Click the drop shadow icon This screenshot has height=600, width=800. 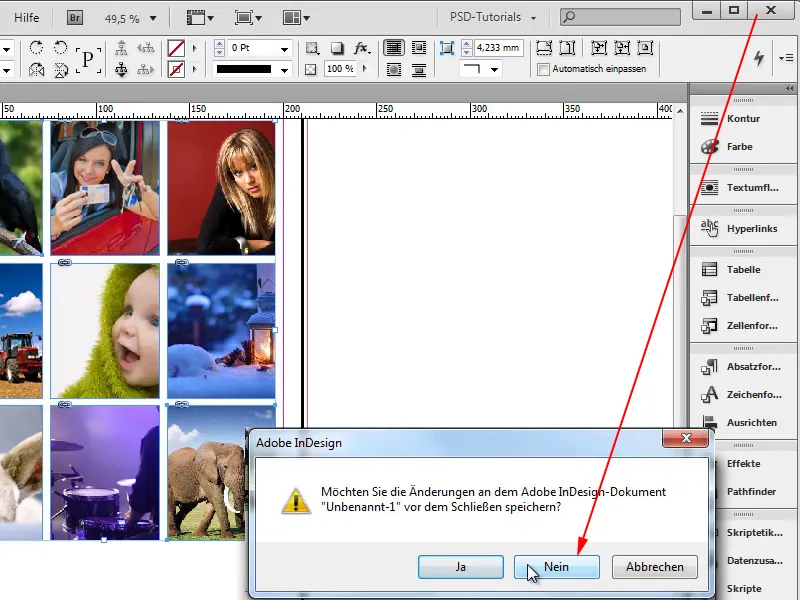(x=337, y=48)
